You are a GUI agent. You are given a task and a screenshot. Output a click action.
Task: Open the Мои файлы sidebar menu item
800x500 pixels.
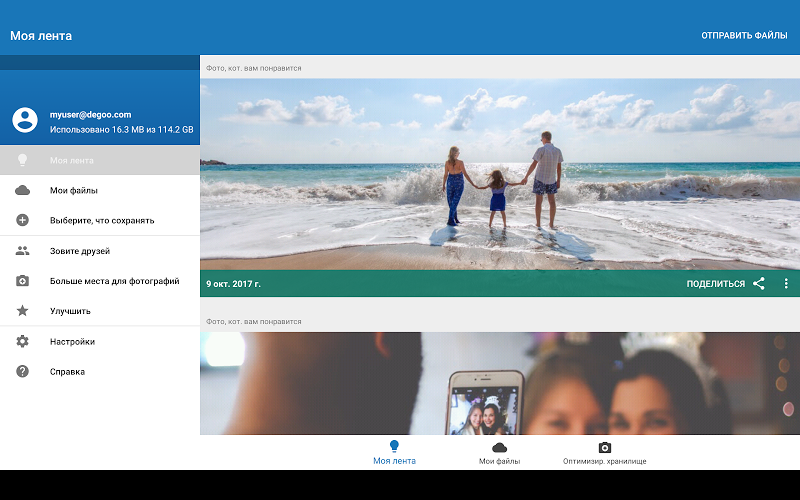tap(74, 190)
